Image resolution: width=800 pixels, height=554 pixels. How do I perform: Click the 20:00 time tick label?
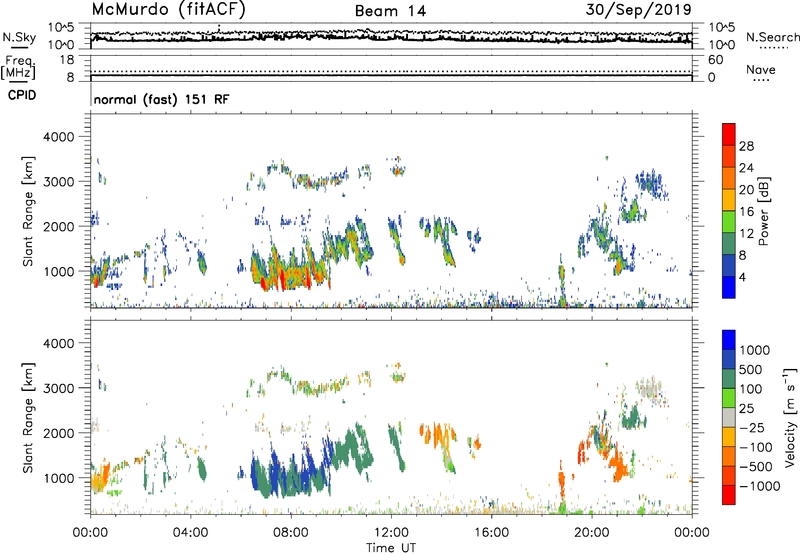[591, 533]
